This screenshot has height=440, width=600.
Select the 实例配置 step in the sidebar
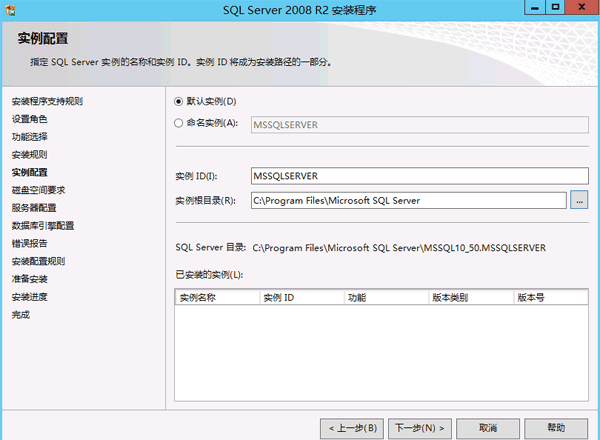tap(29, 173)
